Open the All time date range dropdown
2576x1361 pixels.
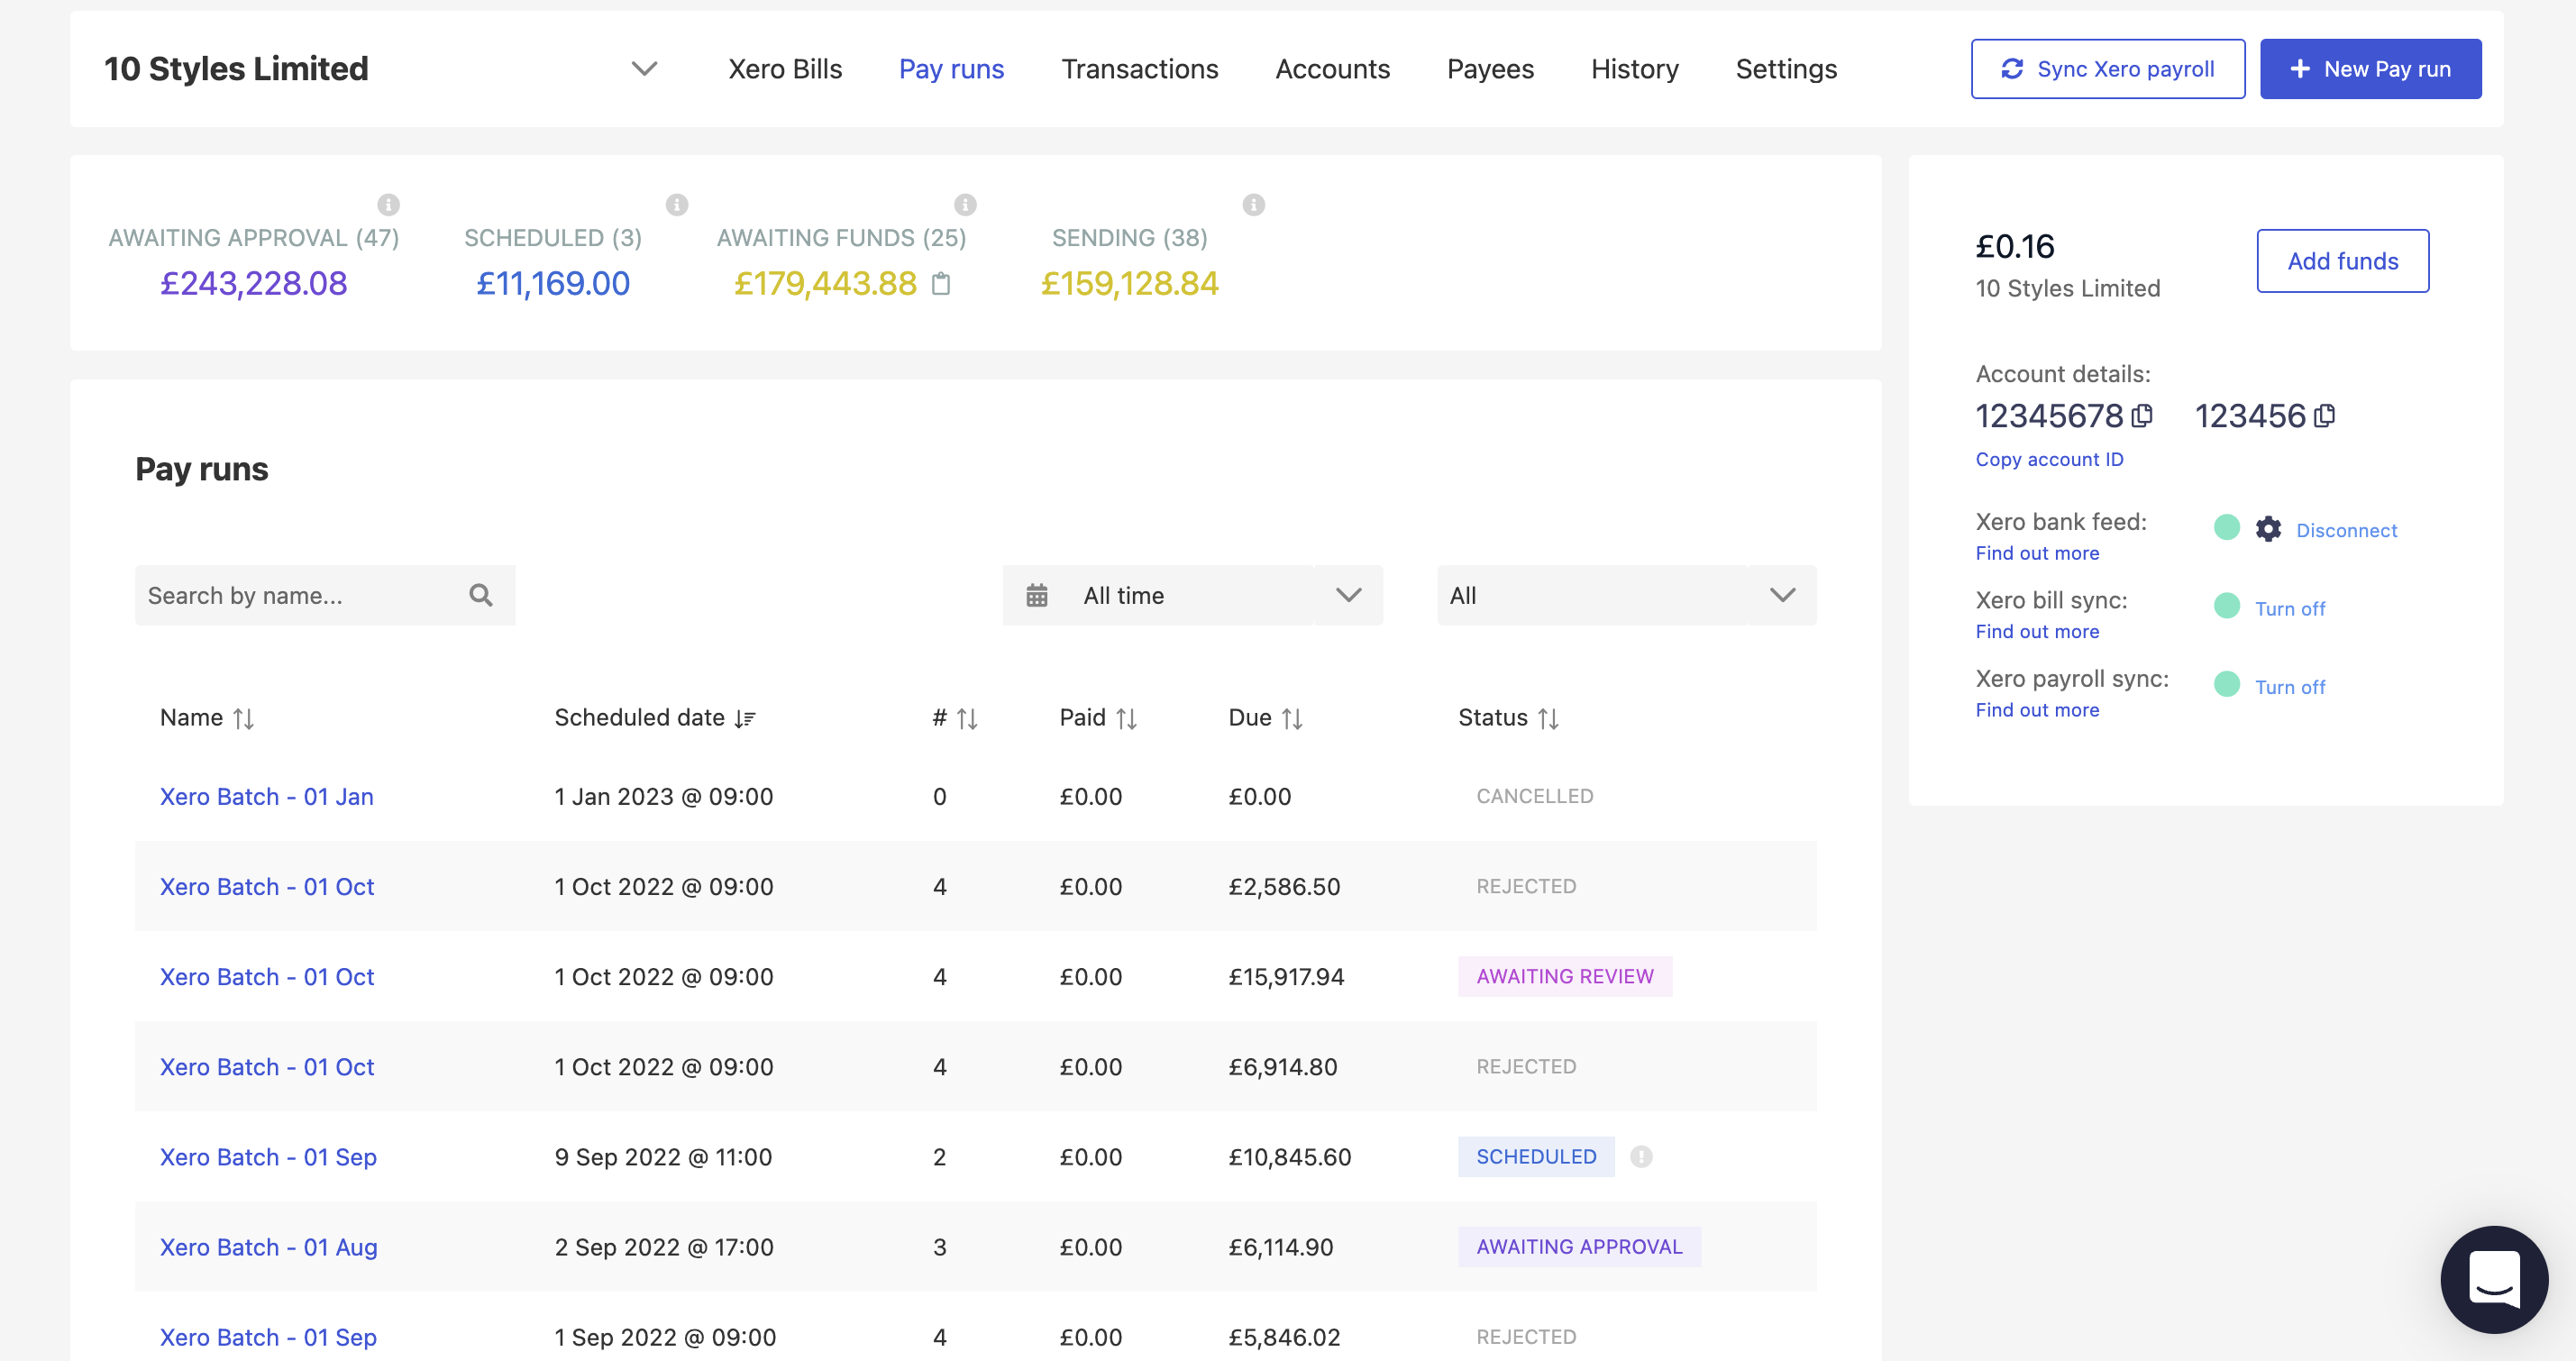(x=1349, y=595)
